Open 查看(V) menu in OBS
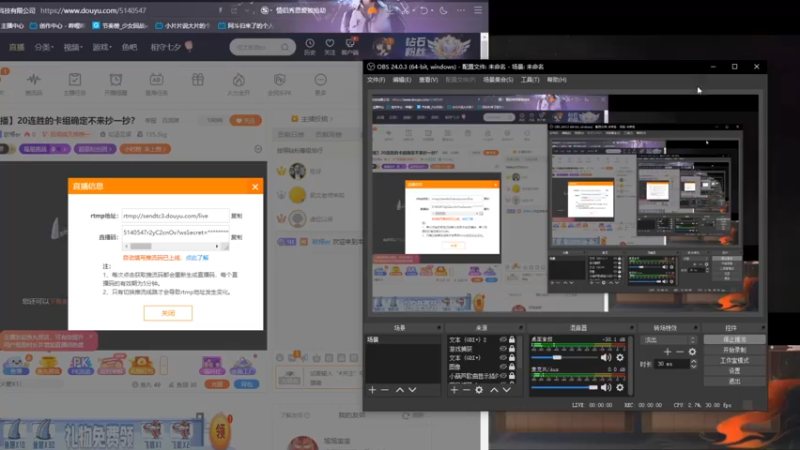This screenshot has width=800, height=450. tap(428, 80)
